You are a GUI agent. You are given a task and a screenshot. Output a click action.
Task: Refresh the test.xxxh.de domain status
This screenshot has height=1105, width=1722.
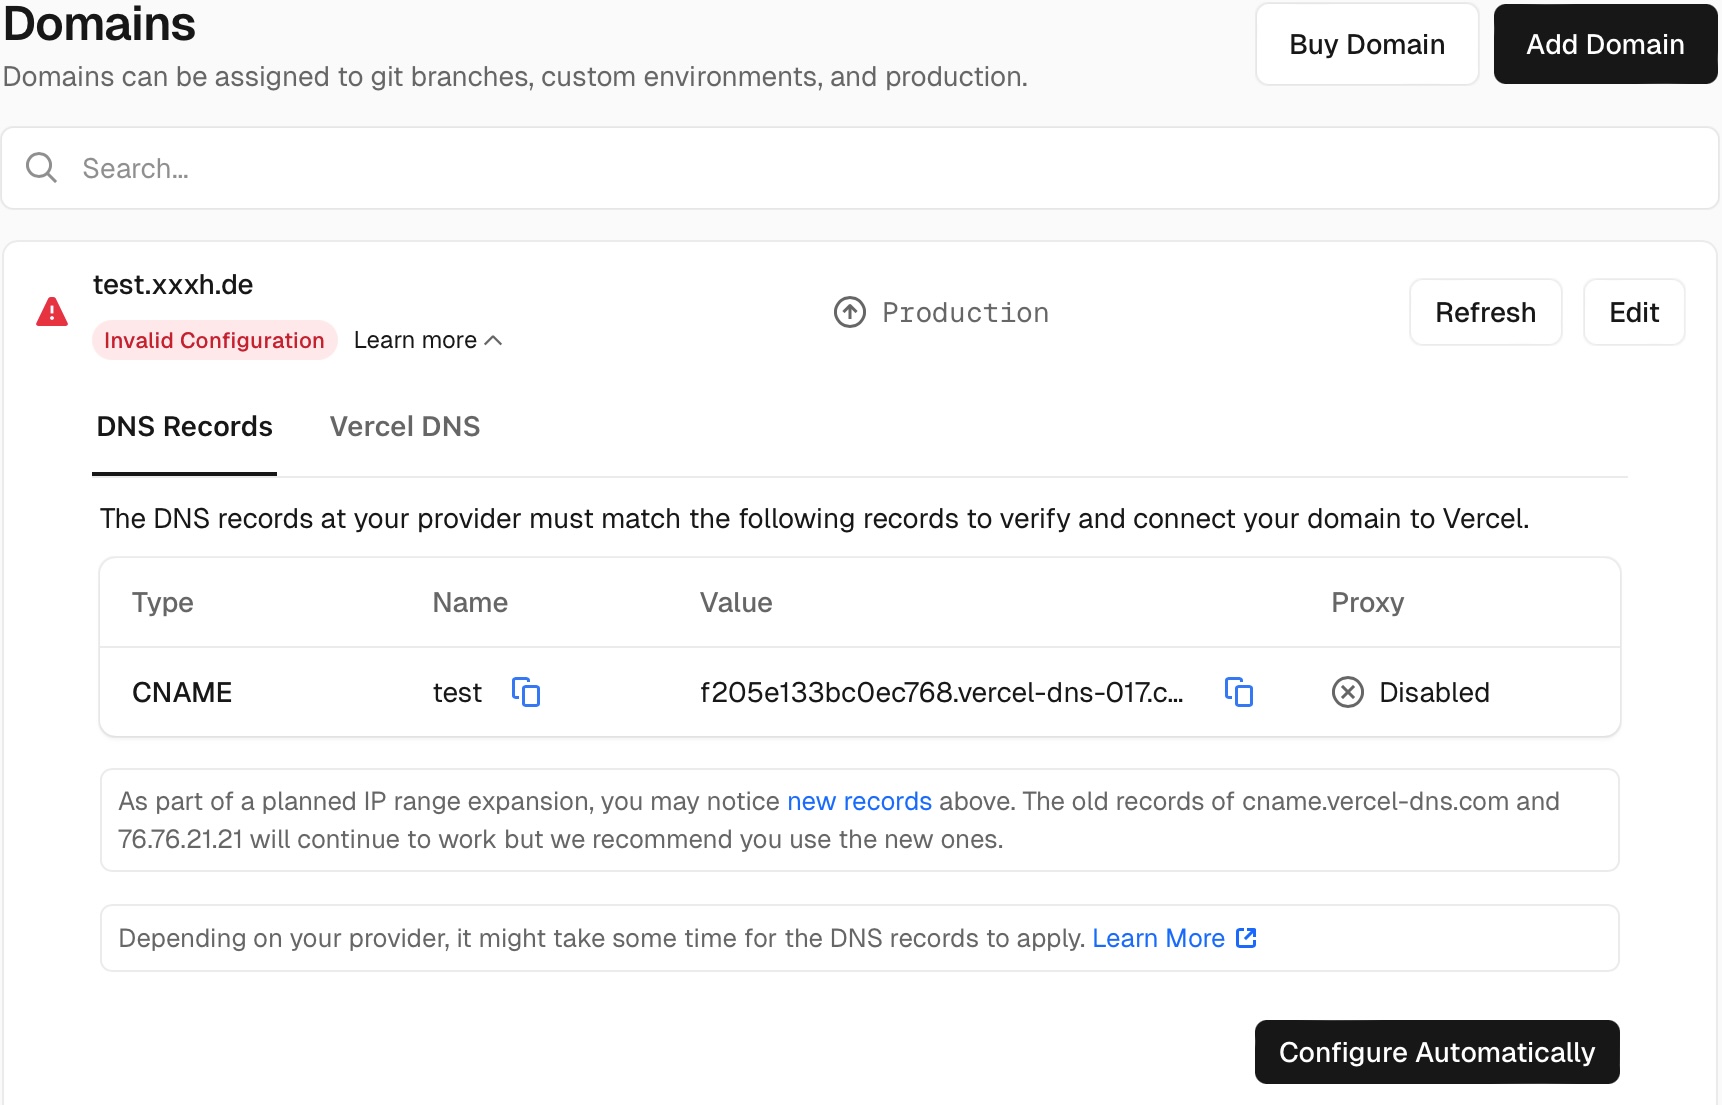point(1485,313)
